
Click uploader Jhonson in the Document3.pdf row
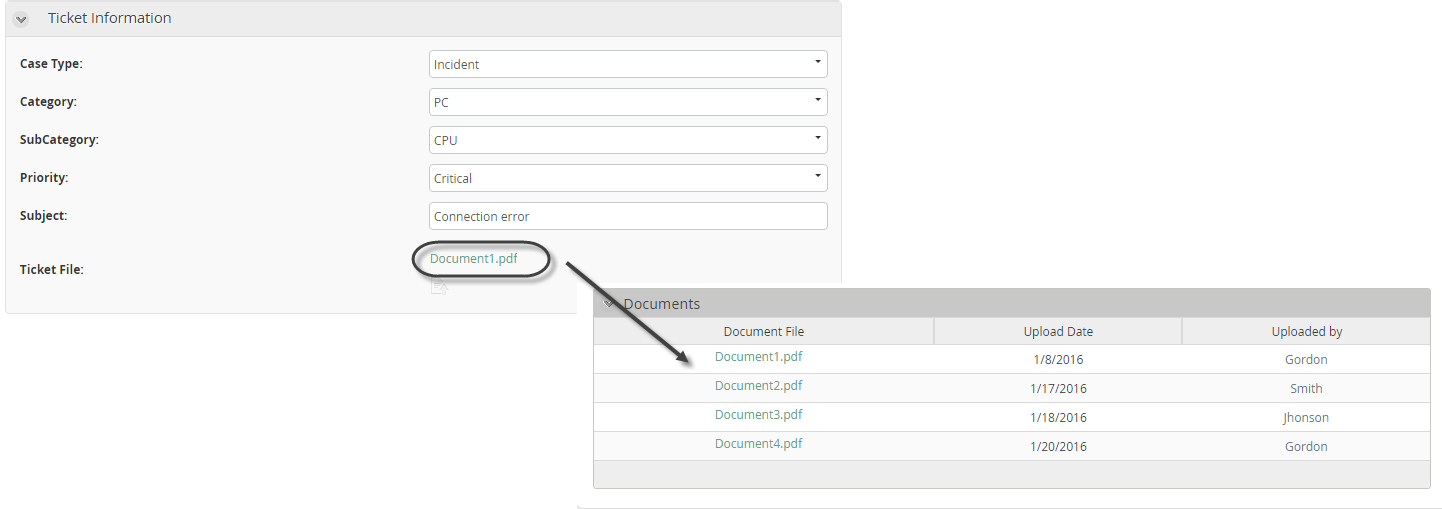[1306, 418]
